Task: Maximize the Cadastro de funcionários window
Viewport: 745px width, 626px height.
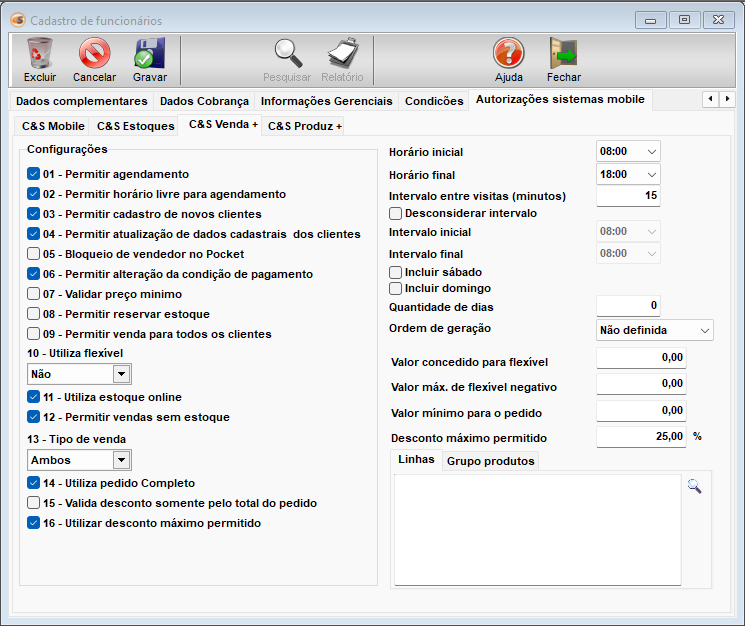Action: [x=684, y=20]
